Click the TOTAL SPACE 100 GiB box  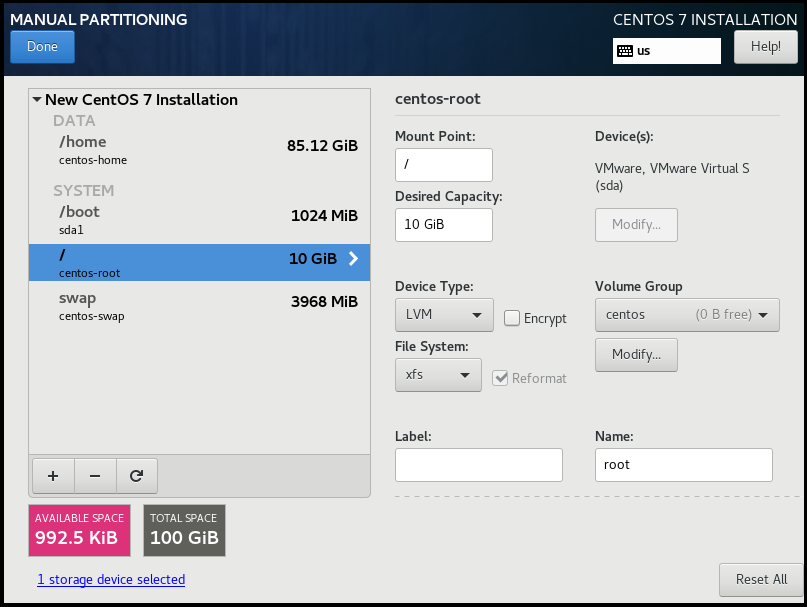point(184,530)
